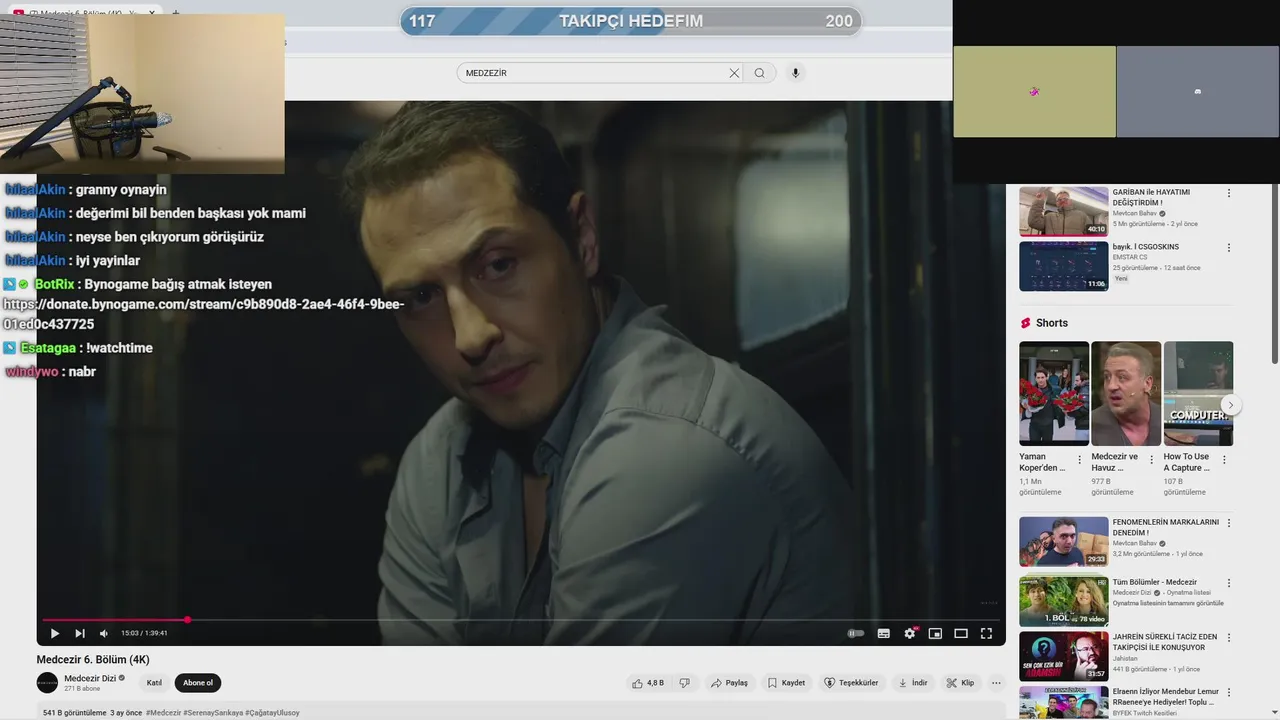Open bayık. l CSGOSKINS video thumbnail
The width and height of the screenshot is (1280, 720).
coord(1064,266)
